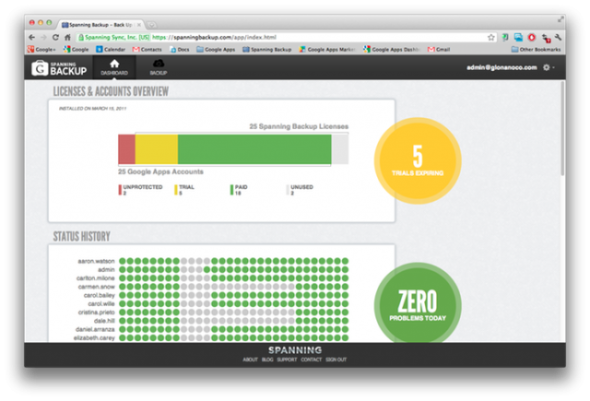Viewport: 590px width, 401px height.
Task: Click the green Paid bar segment
Action: point(255,149)
